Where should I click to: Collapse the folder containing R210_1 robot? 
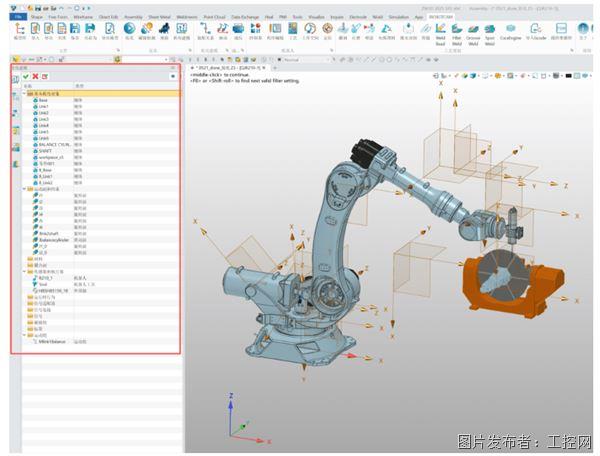coord(24,272)
